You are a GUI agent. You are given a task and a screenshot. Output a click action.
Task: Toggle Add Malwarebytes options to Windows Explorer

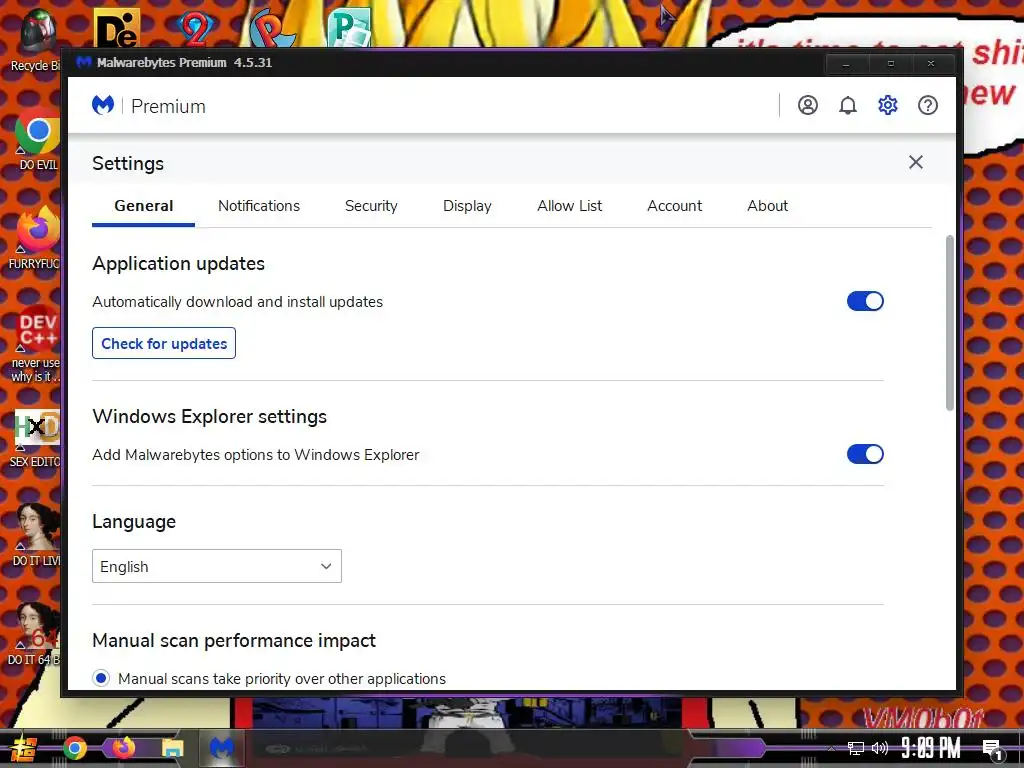point(865,454)
